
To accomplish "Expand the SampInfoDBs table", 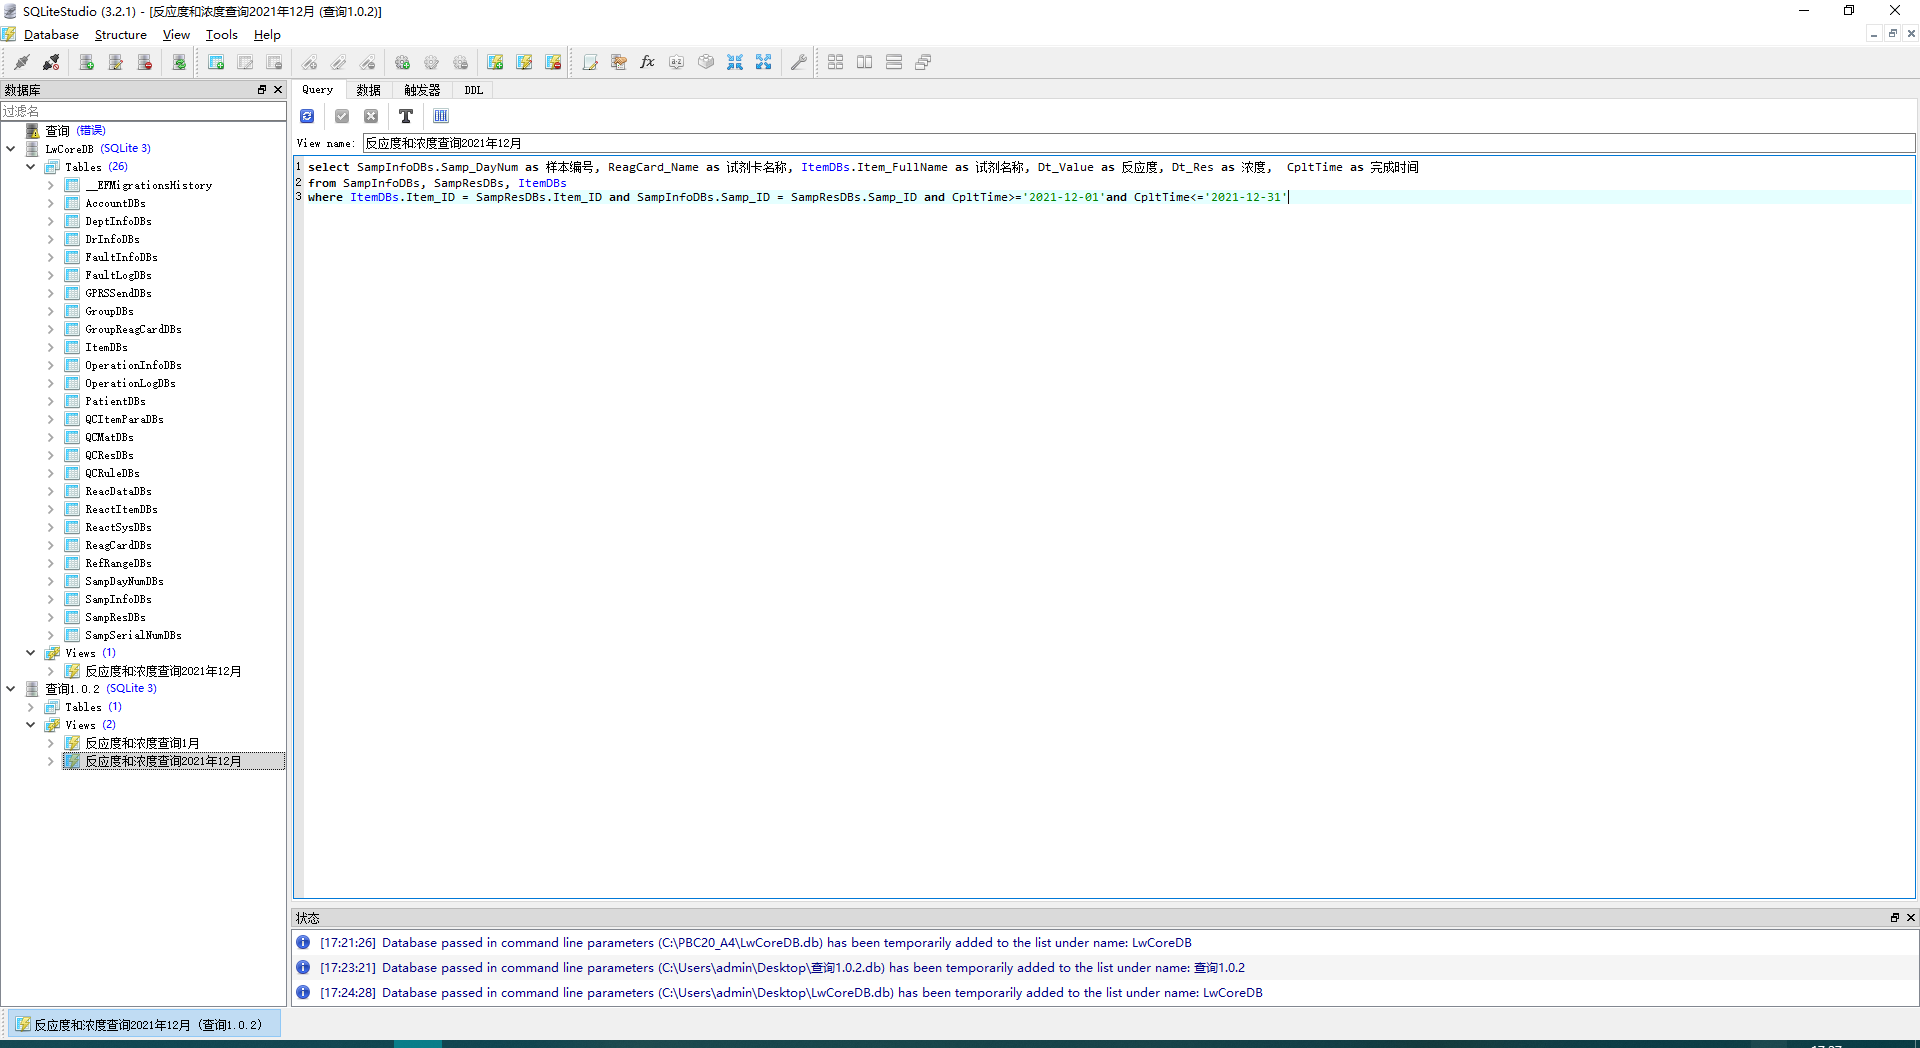I will pyautogui.click(x=51, y=599).
